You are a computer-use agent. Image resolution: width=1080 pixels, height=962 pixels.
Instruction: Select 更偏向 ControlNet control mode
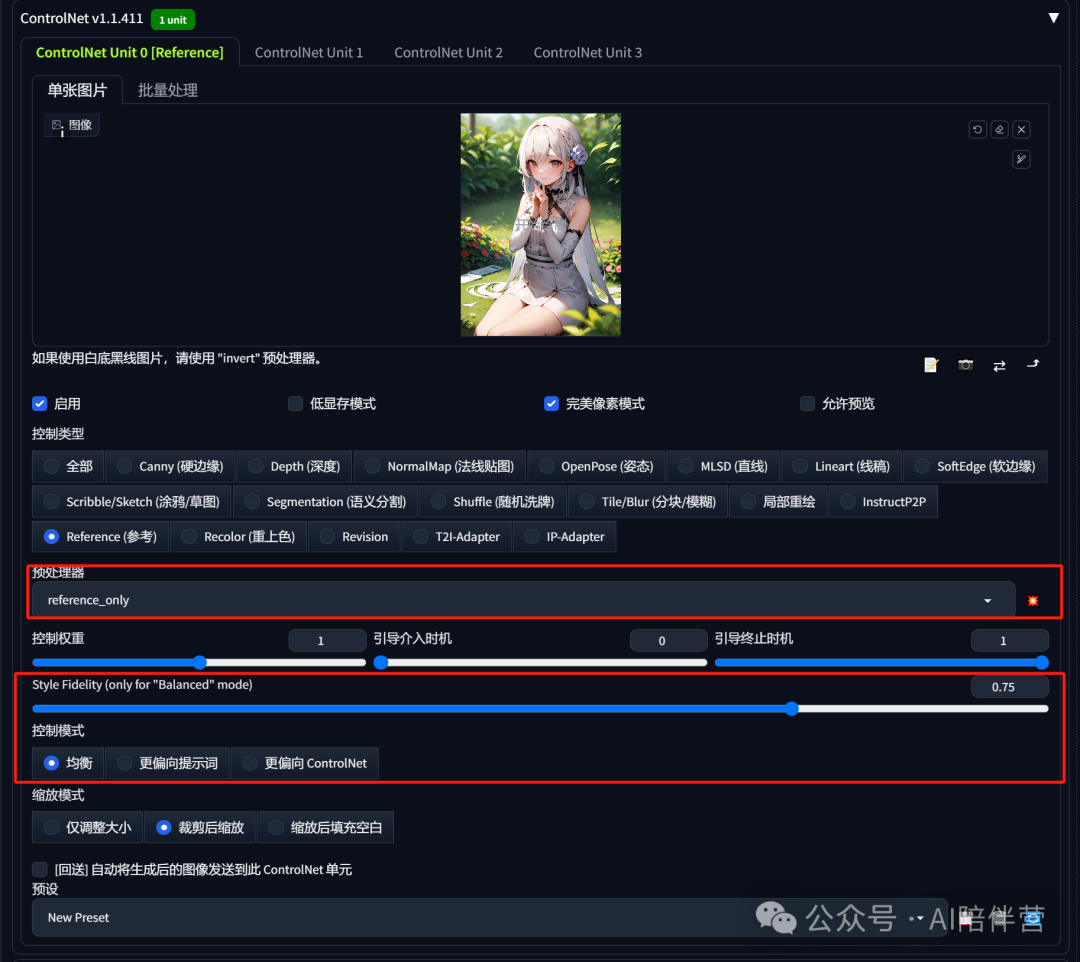(304, 763)
